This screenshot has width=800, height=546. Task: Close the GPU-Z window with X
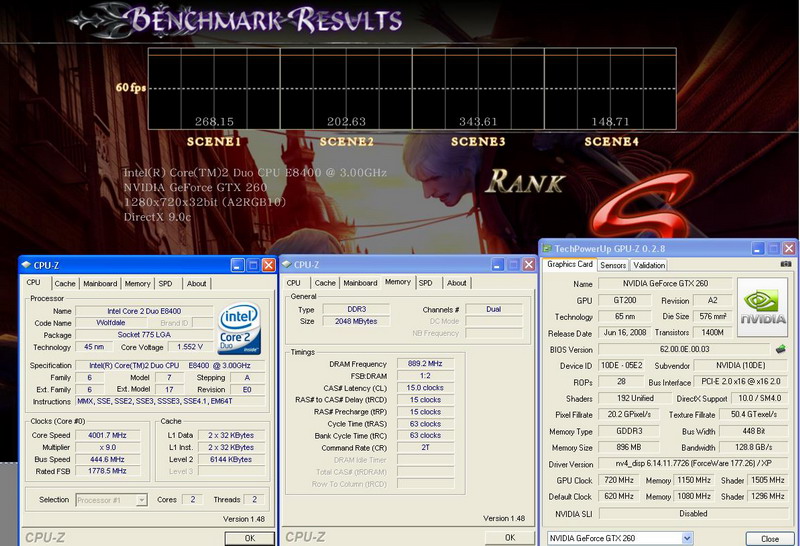789,249
